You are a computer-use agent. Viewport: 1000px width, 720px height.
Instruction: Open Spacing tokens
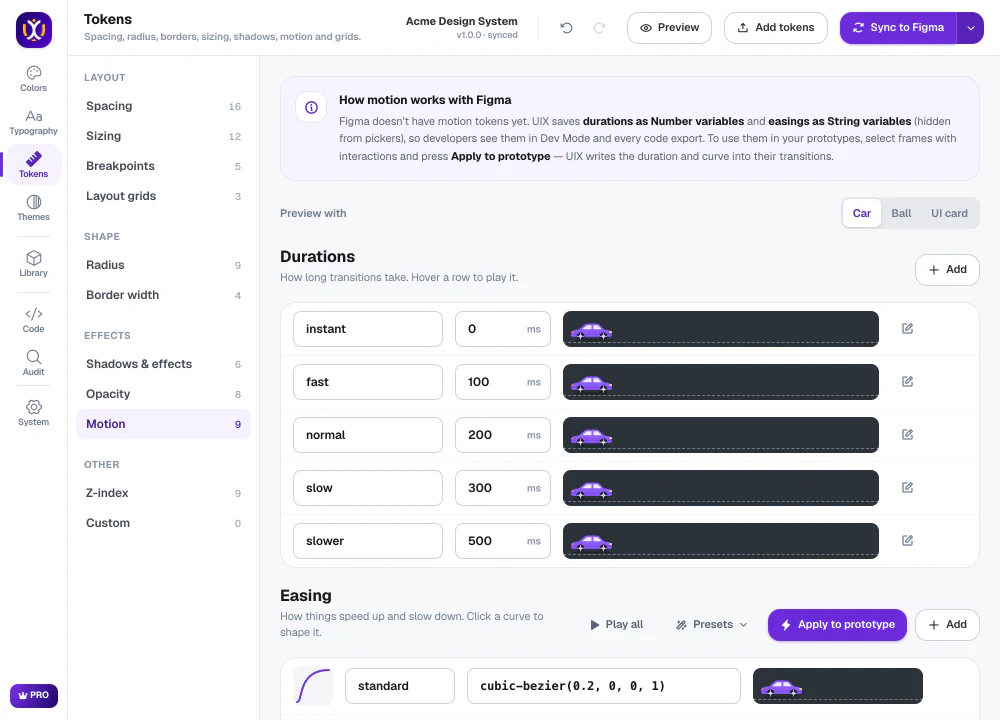pyautogui.click(x=163, y=106)
